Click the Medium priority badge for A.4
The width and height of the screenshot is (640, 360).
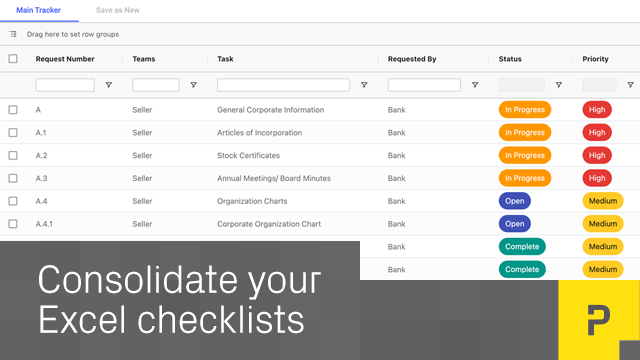pyautogui.click(x=603, y=201)
